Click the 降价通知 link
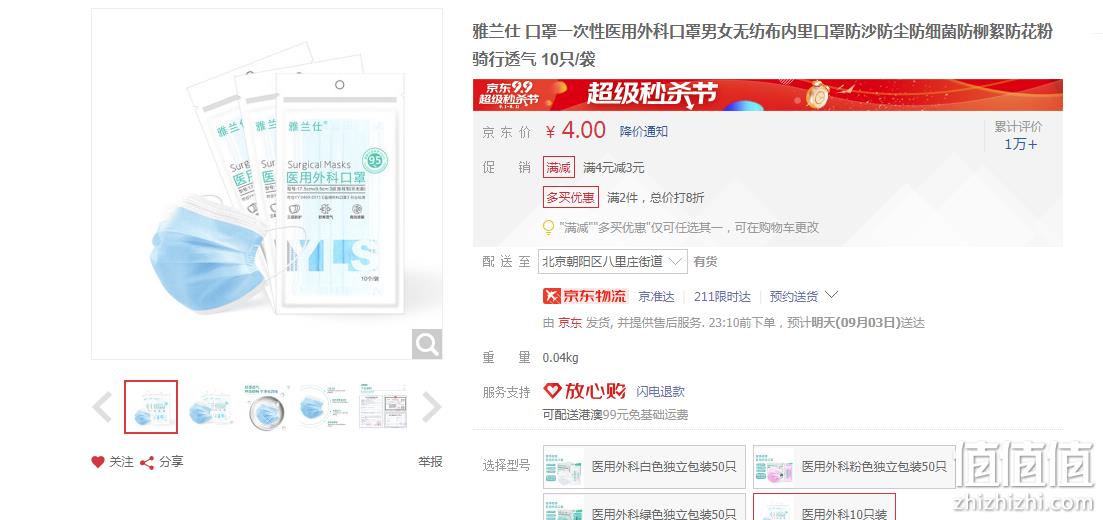Image resolution: width=1103 pixels, height=520 pixels. pyautogui.click(x=644, y=132)
